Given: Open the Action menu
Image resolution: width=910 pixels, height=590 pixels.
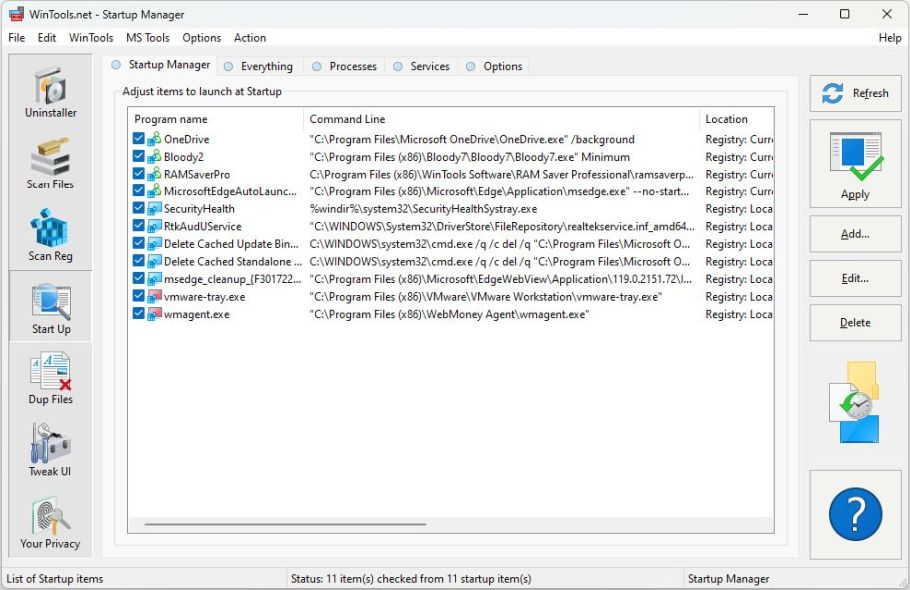Looking at the screenshot, I should (250, 38).
